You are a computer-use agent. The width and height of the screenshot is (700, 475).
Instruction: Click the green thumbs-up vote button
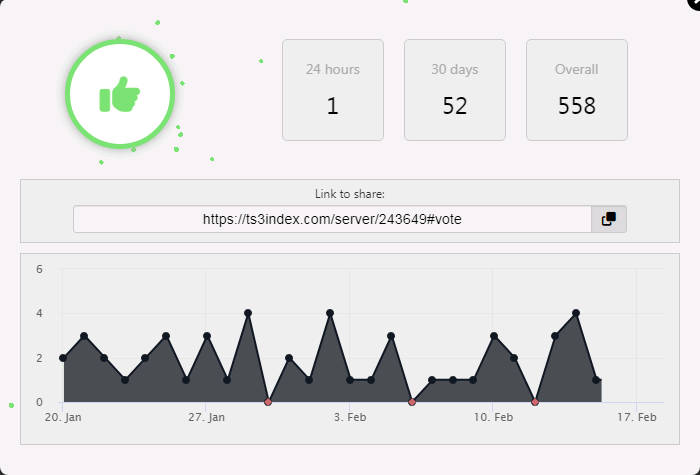point(120,94)
